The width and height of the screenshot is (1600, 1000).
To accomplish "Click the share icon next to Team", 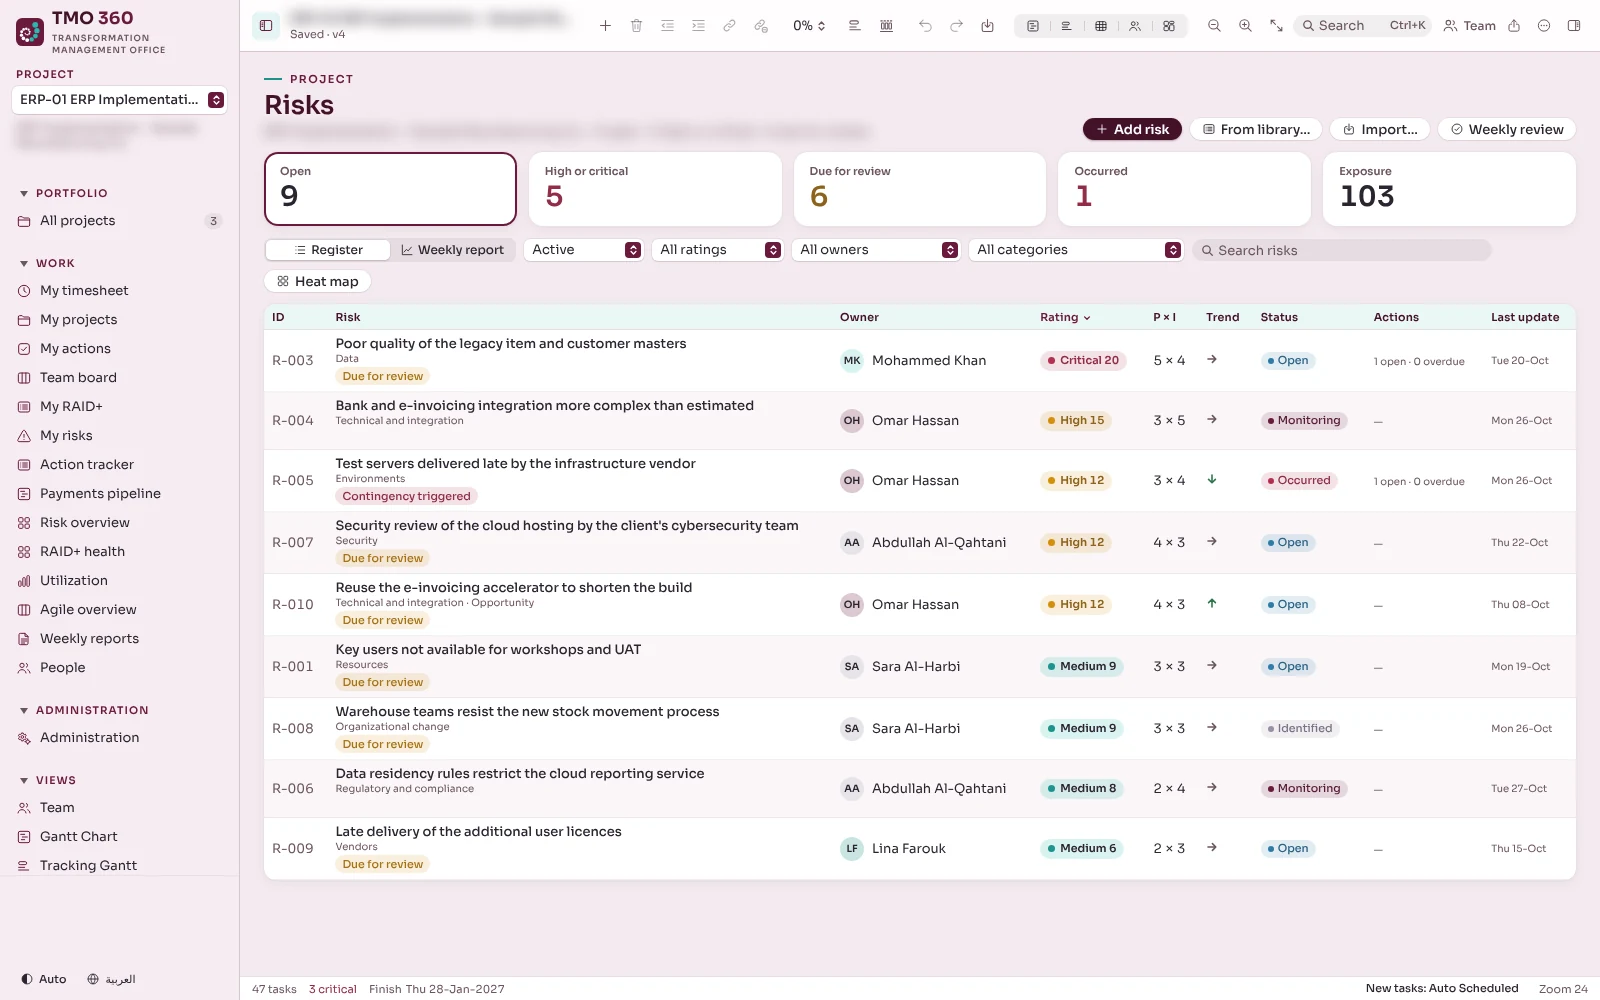I will [x=1514, y=26].
